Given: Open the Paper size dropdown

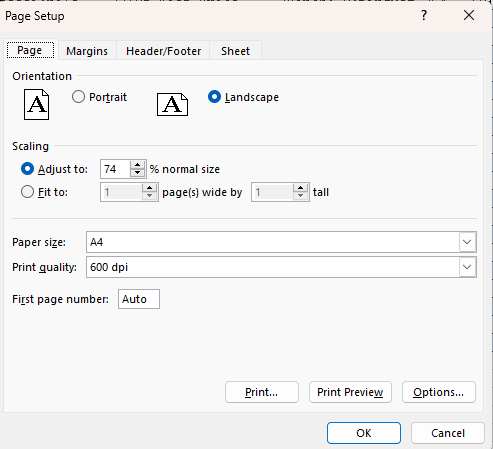Looking at the screenshot, I should 467,242.
